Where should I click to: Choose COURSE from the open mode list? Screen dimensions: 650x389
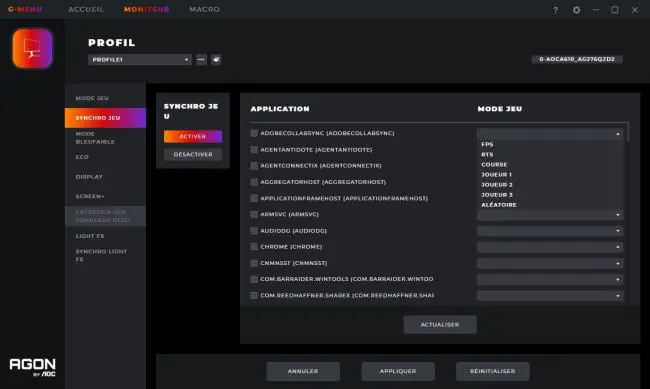click(494, 165)
